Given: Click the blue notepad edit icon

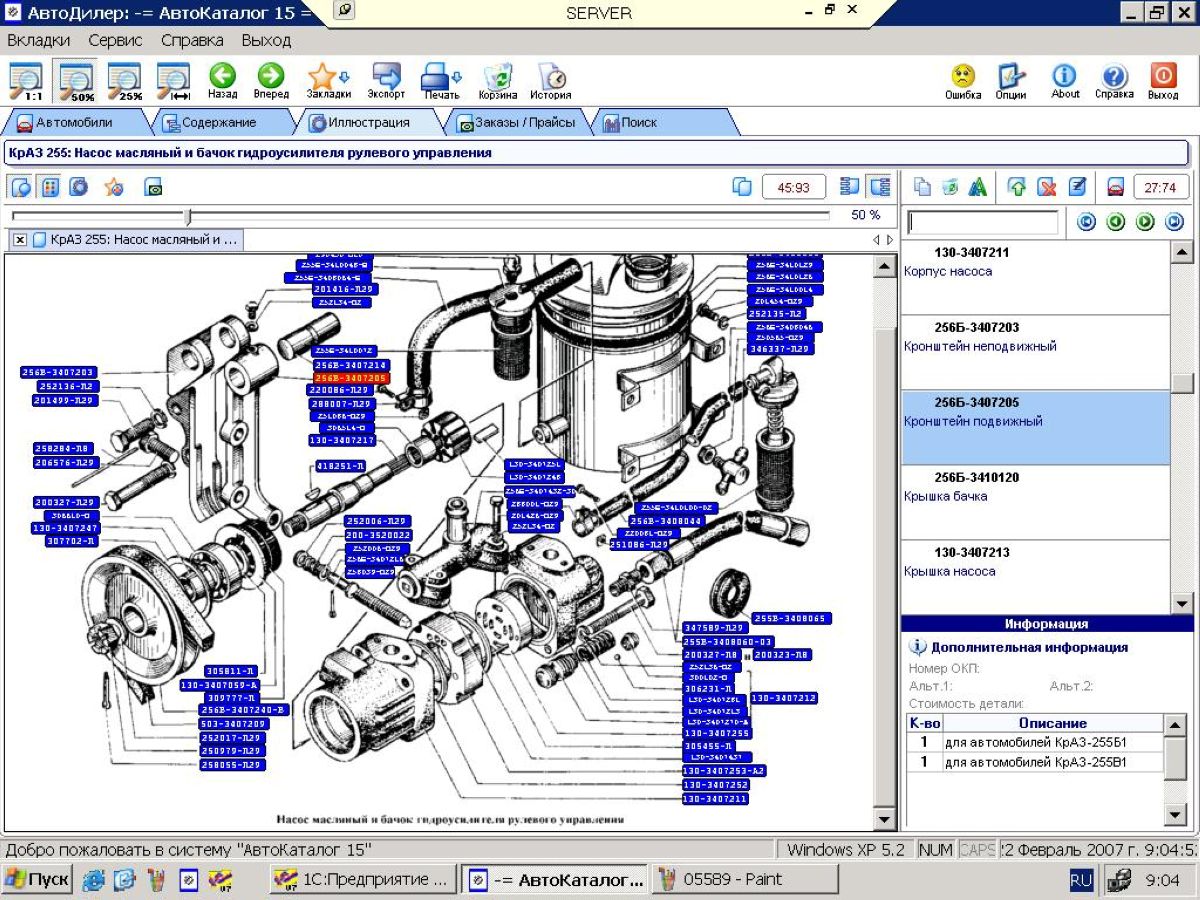Looking at the screenshot, I should click(1077, 187).
